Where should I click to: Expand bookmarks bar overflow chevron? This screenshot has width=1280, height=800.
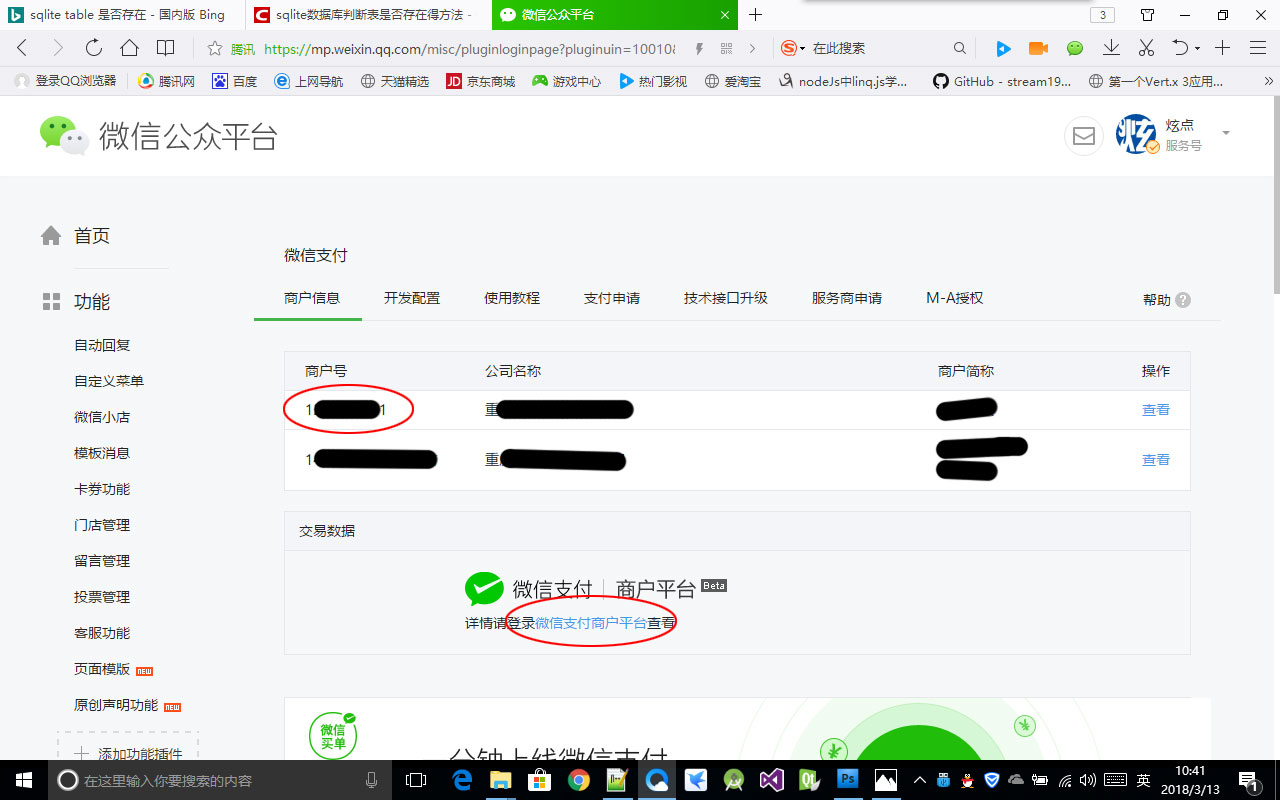(1268, 82)
